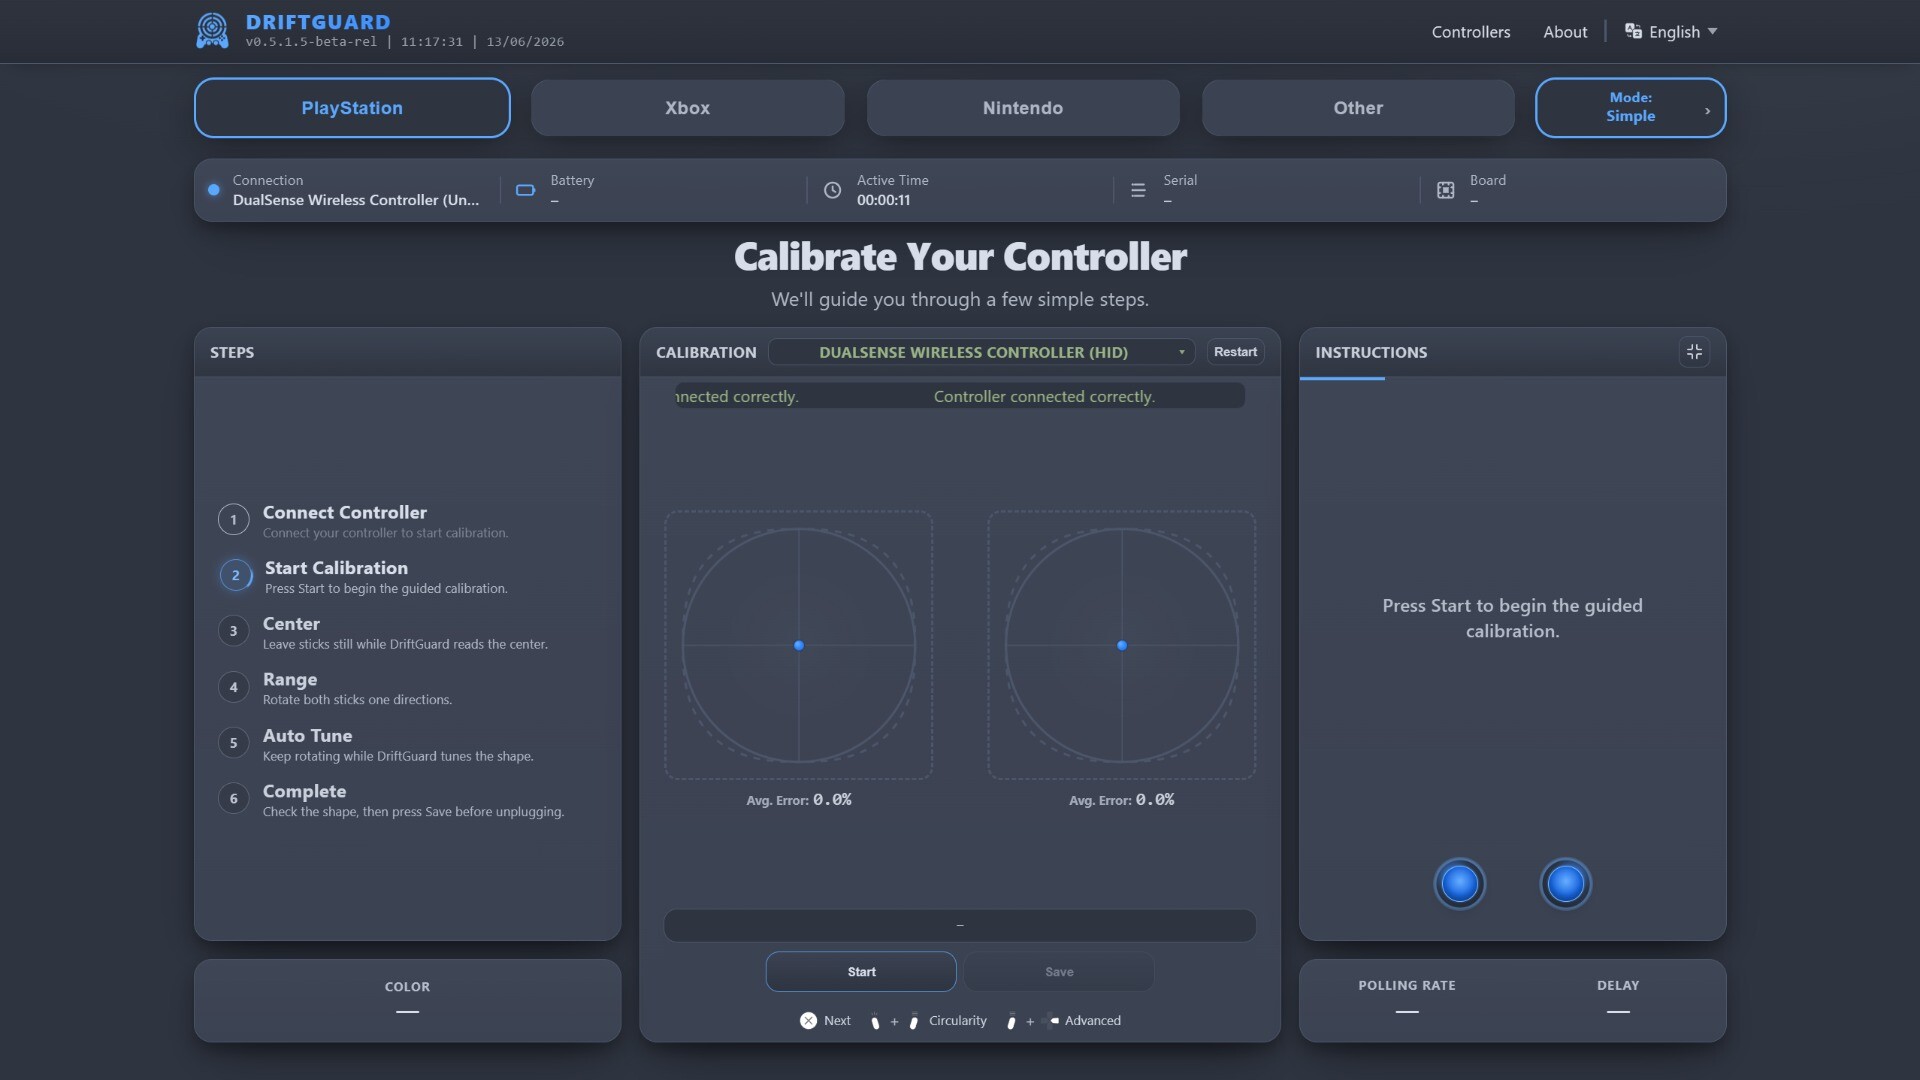The image size is (1920, 1080).
Task: Click the blue connection status dot
Action: (x=213, y=190)
